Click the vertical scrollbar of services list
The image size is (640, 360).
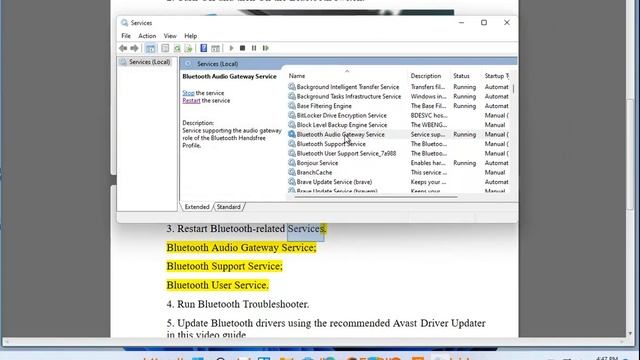[513, 88]
